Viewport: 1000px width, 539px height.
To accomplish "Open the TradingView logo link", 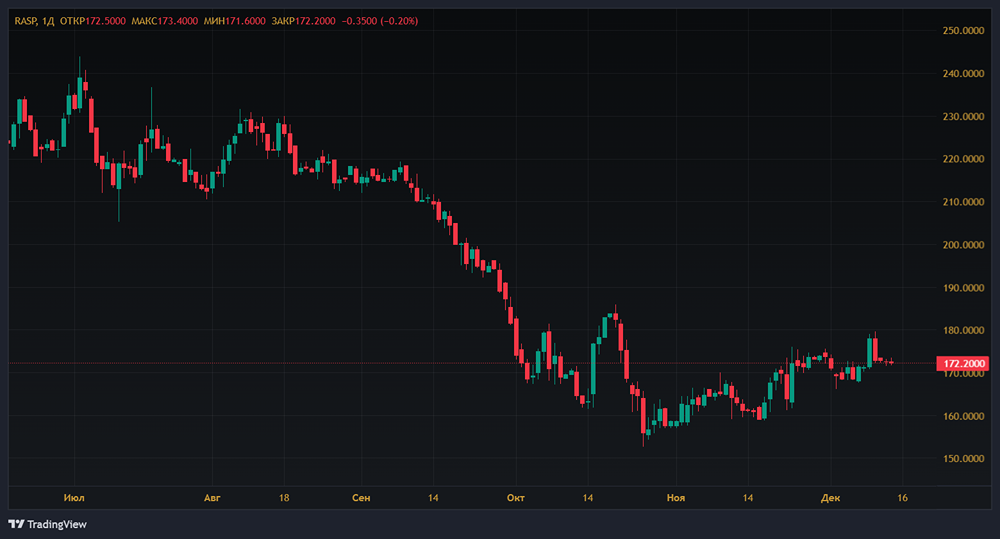I will 48,524.
